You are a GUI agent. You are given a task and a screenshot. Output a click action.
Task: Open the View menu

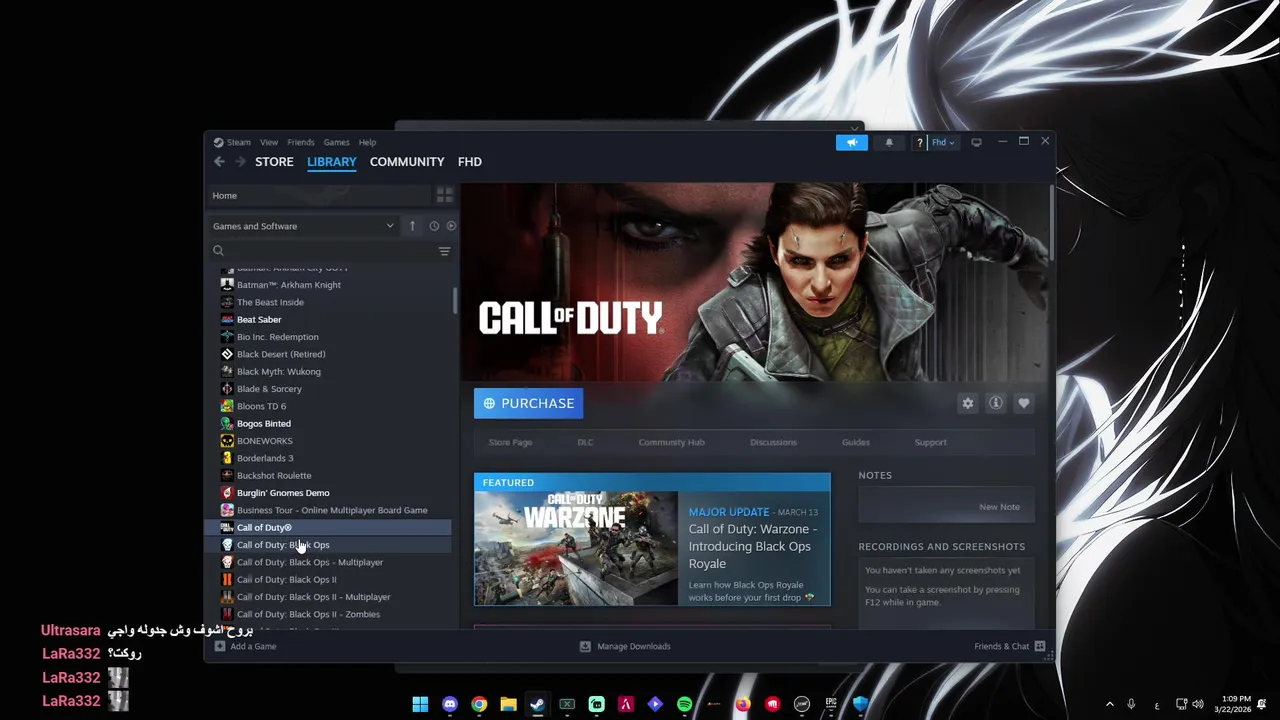[x=269, y=142]
